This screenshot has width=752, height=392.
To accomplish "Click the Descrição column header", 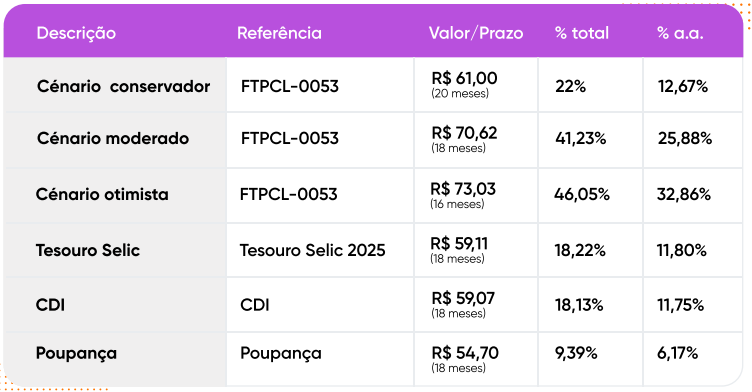I will click(76, 33).
